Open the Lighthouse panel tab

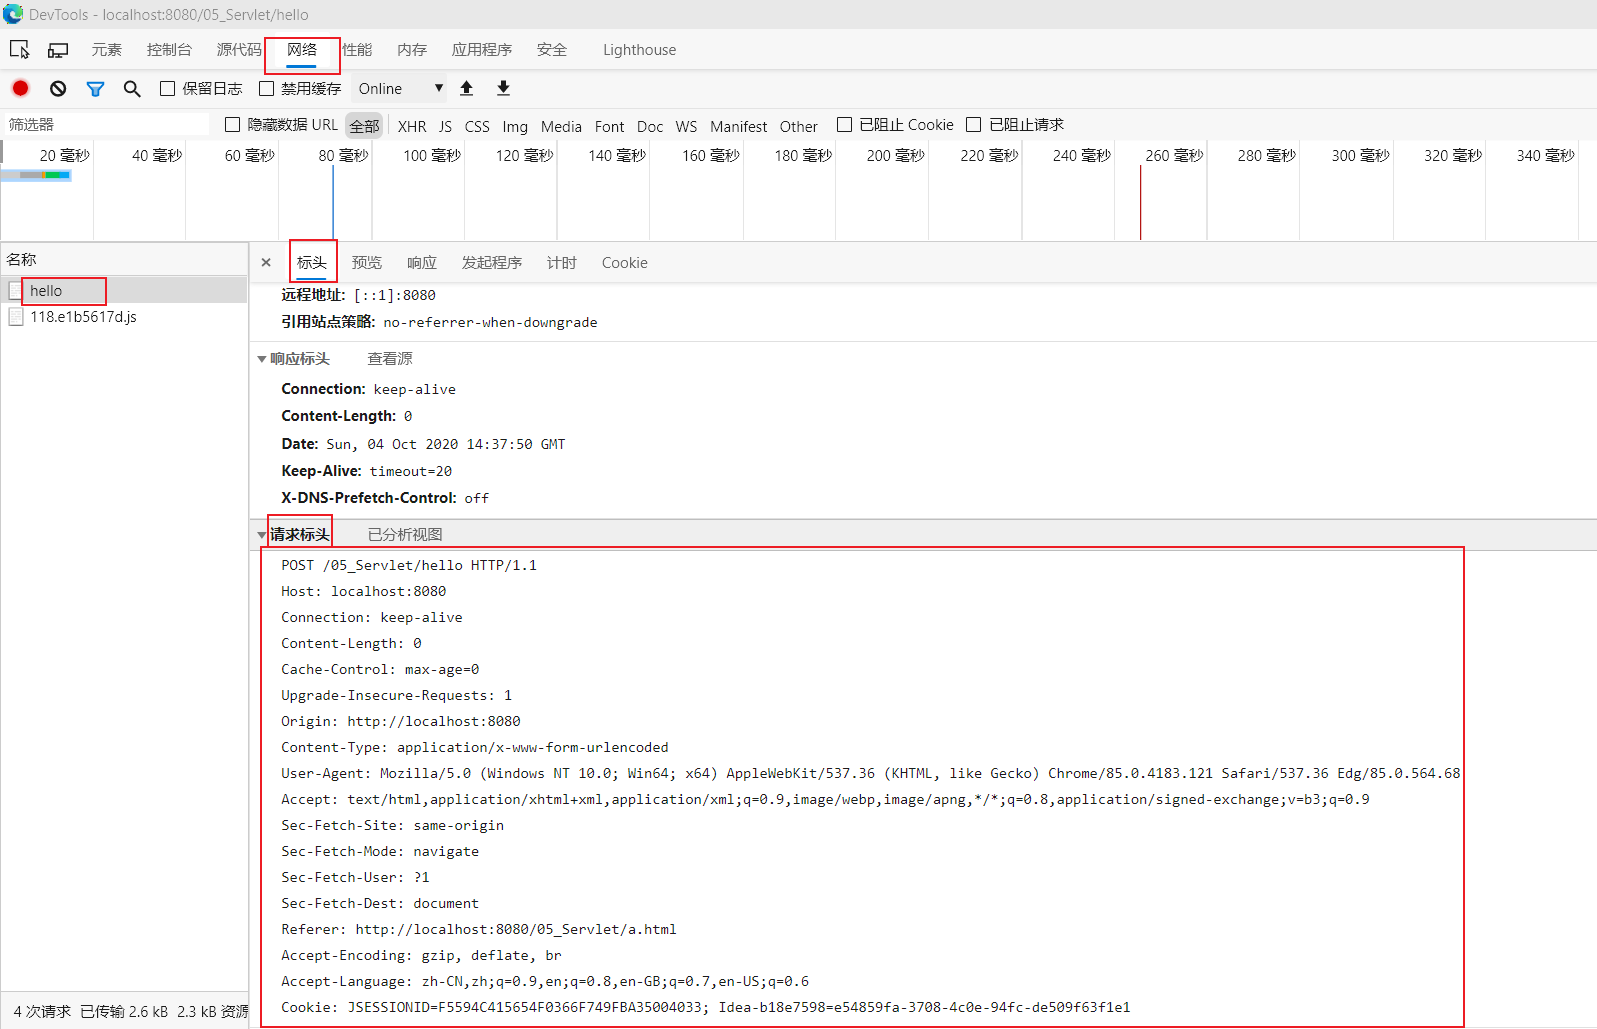639,49
